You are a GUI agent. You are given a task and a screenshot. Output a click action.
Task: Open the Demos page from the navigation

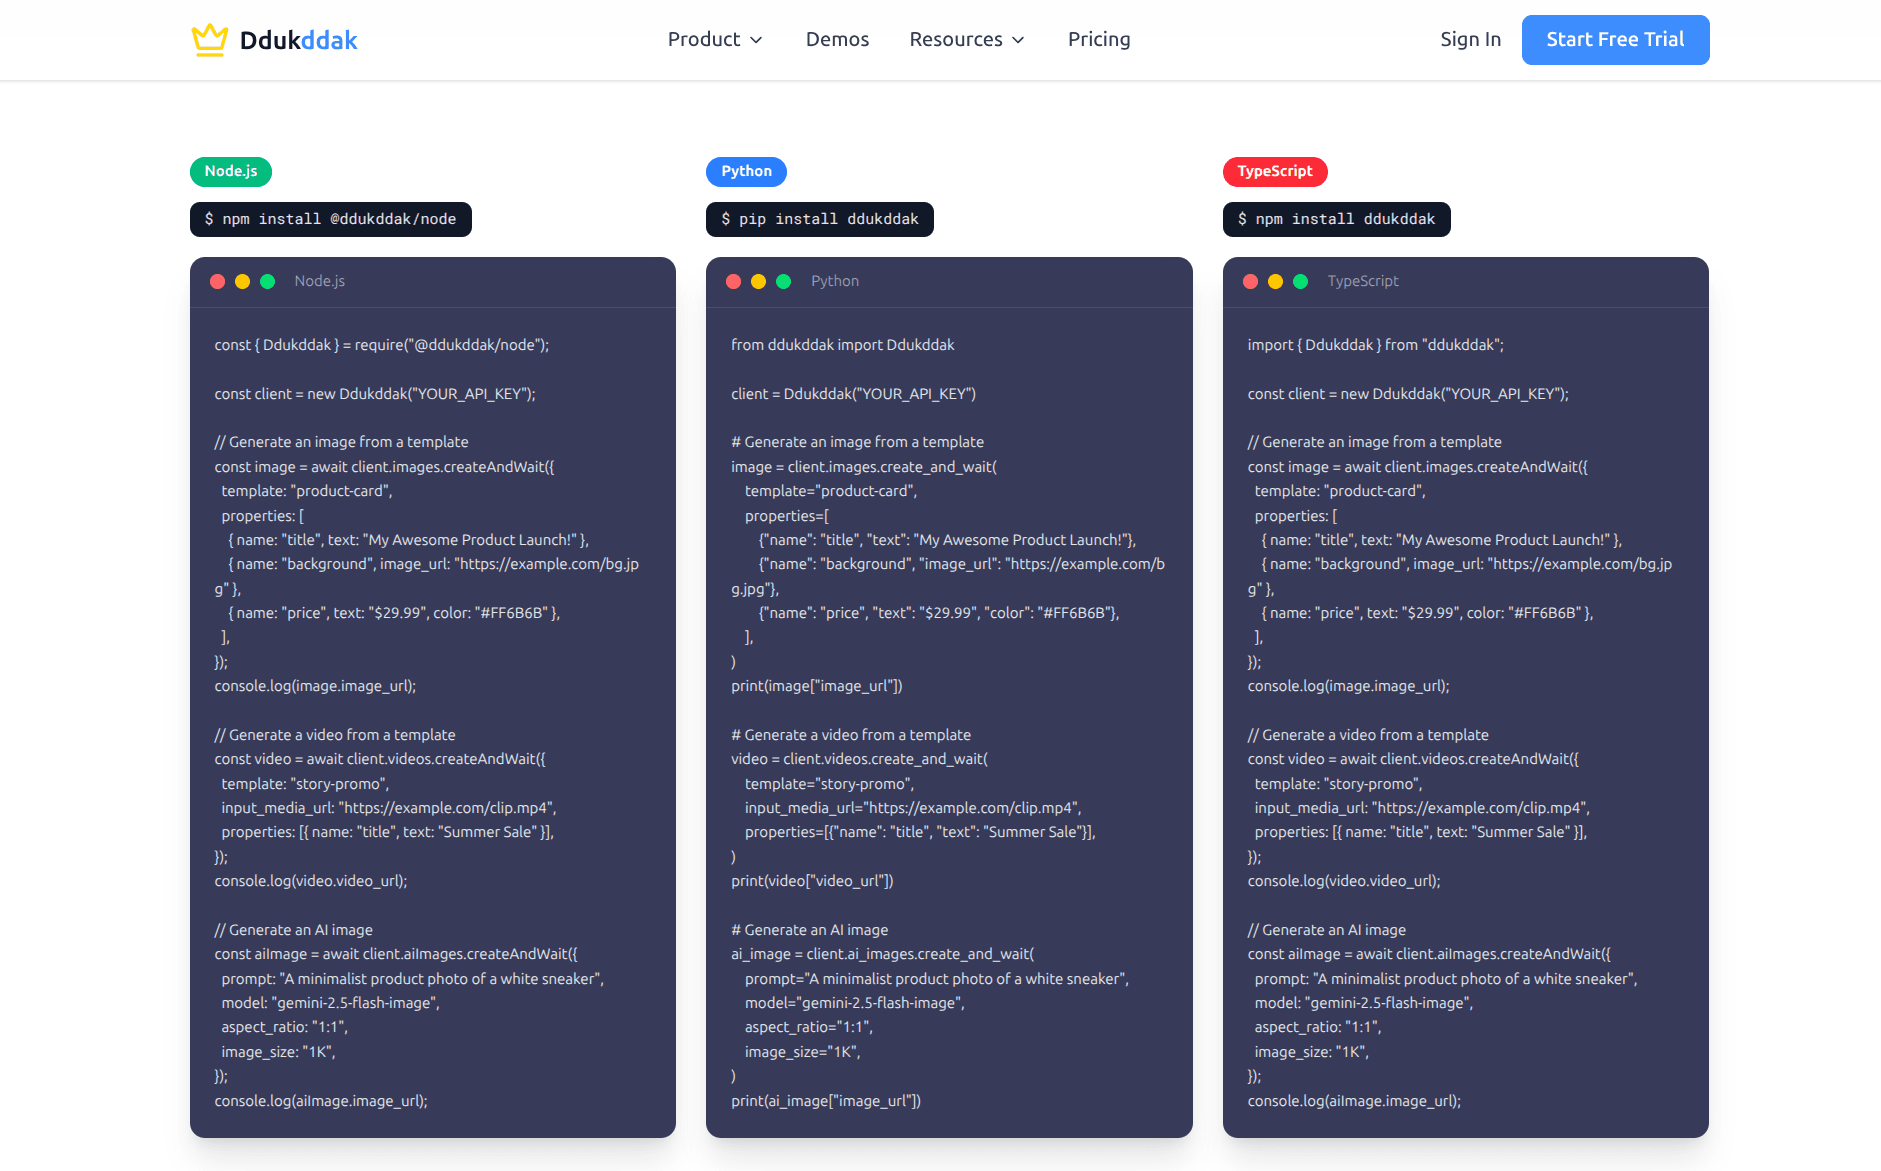(837, 39)
